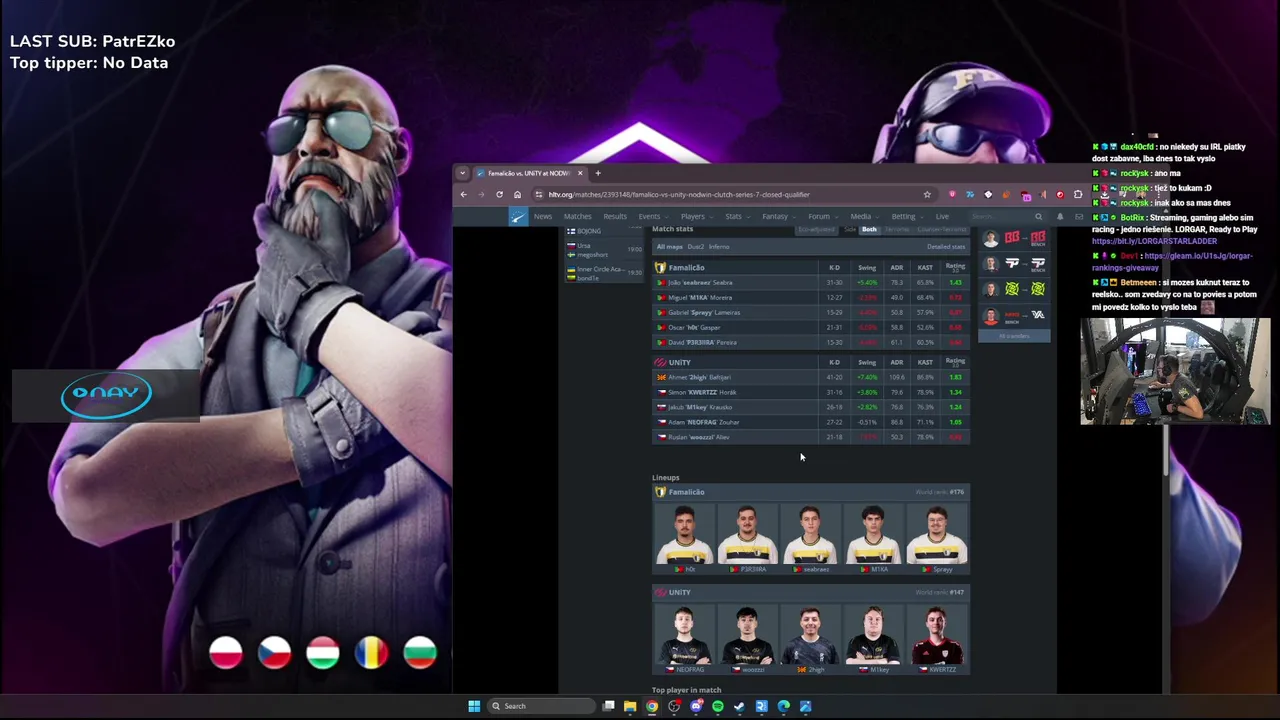Viewport: 1280px width, 720px height.
Task: Open HLTV messages envelope icon
Action: (1079, 217)
